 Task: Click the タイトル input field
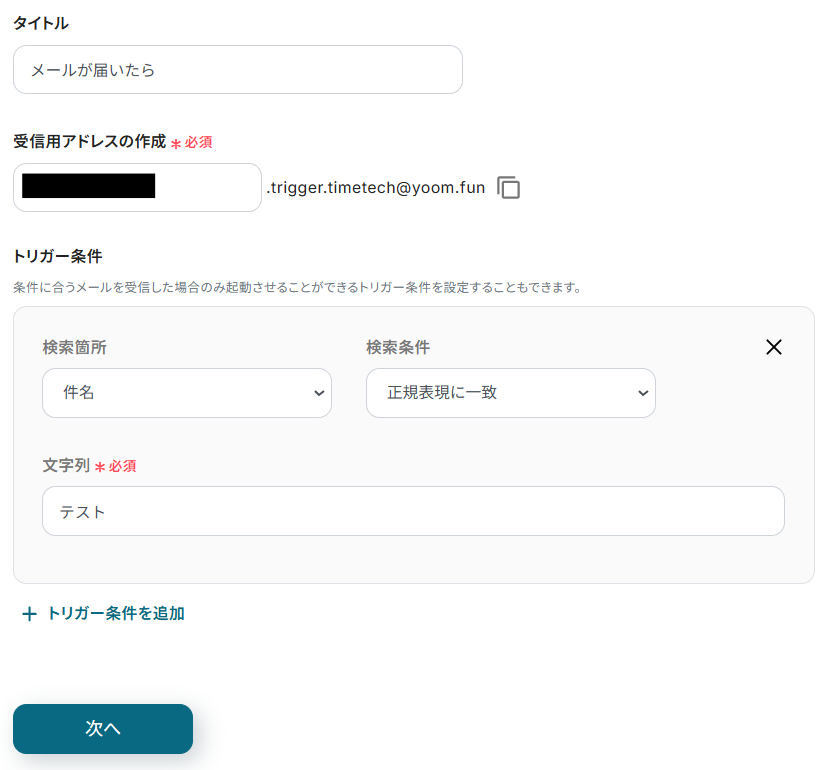[238, 70]
